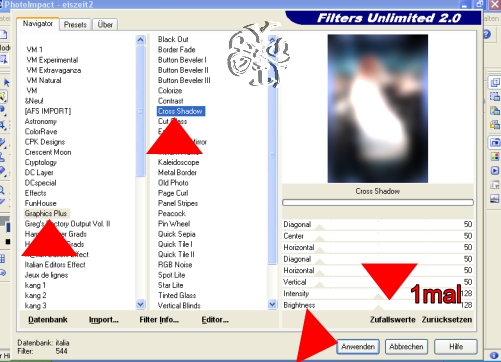The width and height of the screenshot is (501, 362).
Task: Choose the RGB Noise filter
Action: [x=175, y=265]
